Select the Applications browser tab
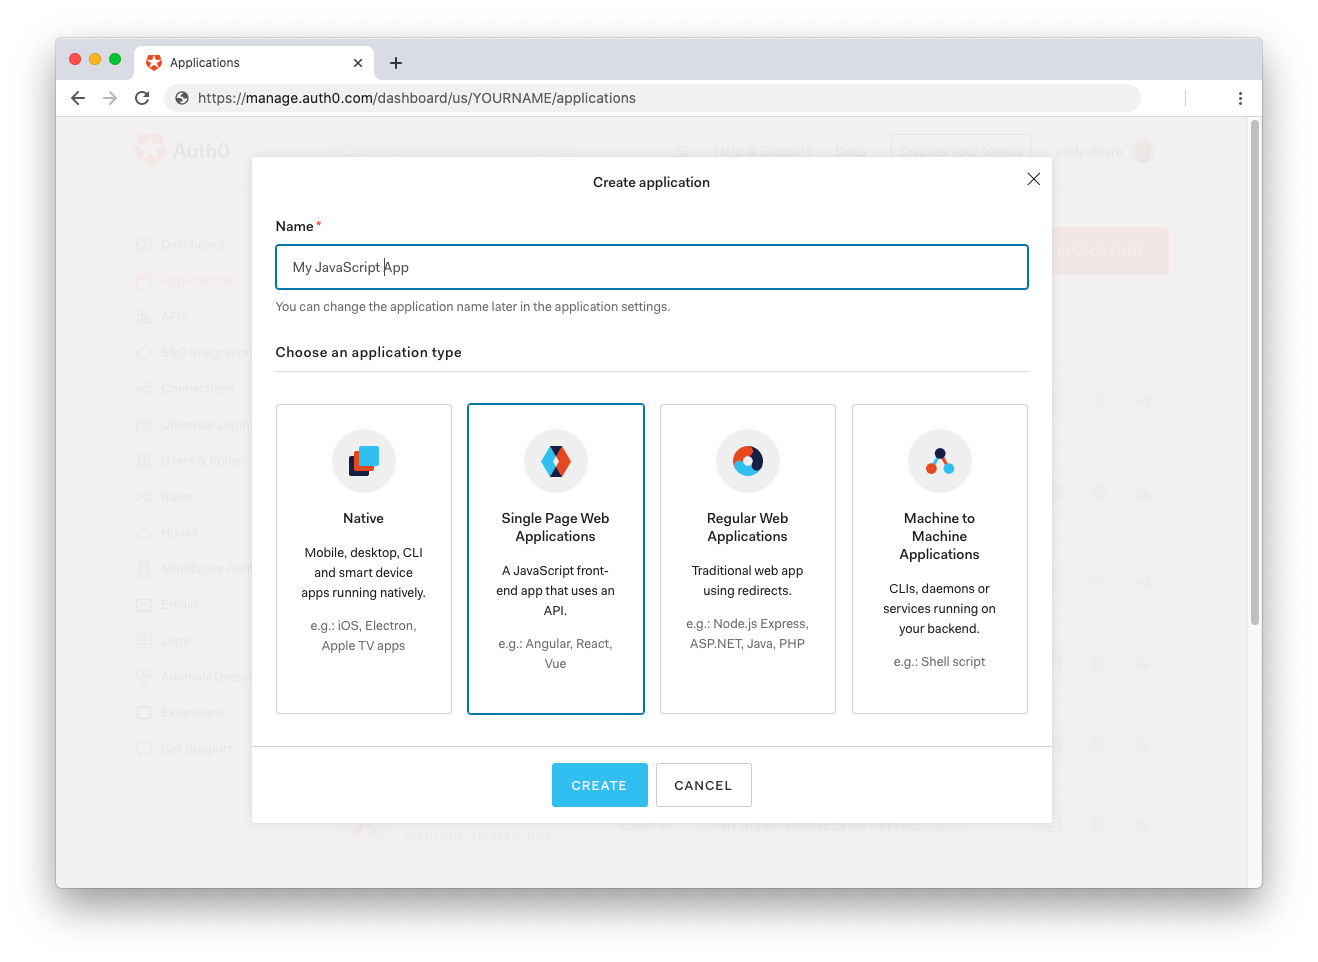1318x962 pixels. pyautogui.click(x=254, y=62)
